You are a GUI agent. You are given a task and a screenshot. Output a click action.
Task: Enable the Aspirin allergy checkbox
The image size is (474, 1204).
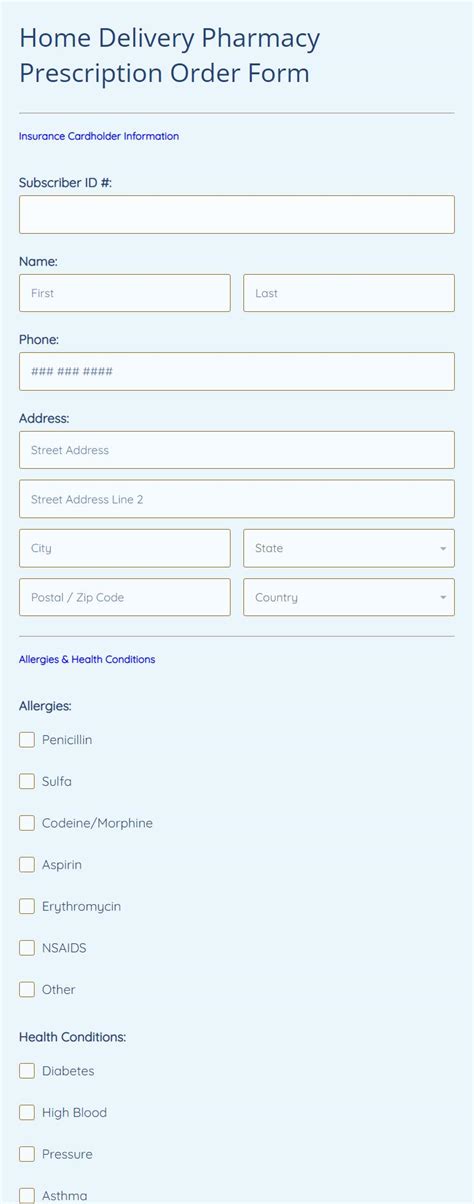(x=27, y=864)
